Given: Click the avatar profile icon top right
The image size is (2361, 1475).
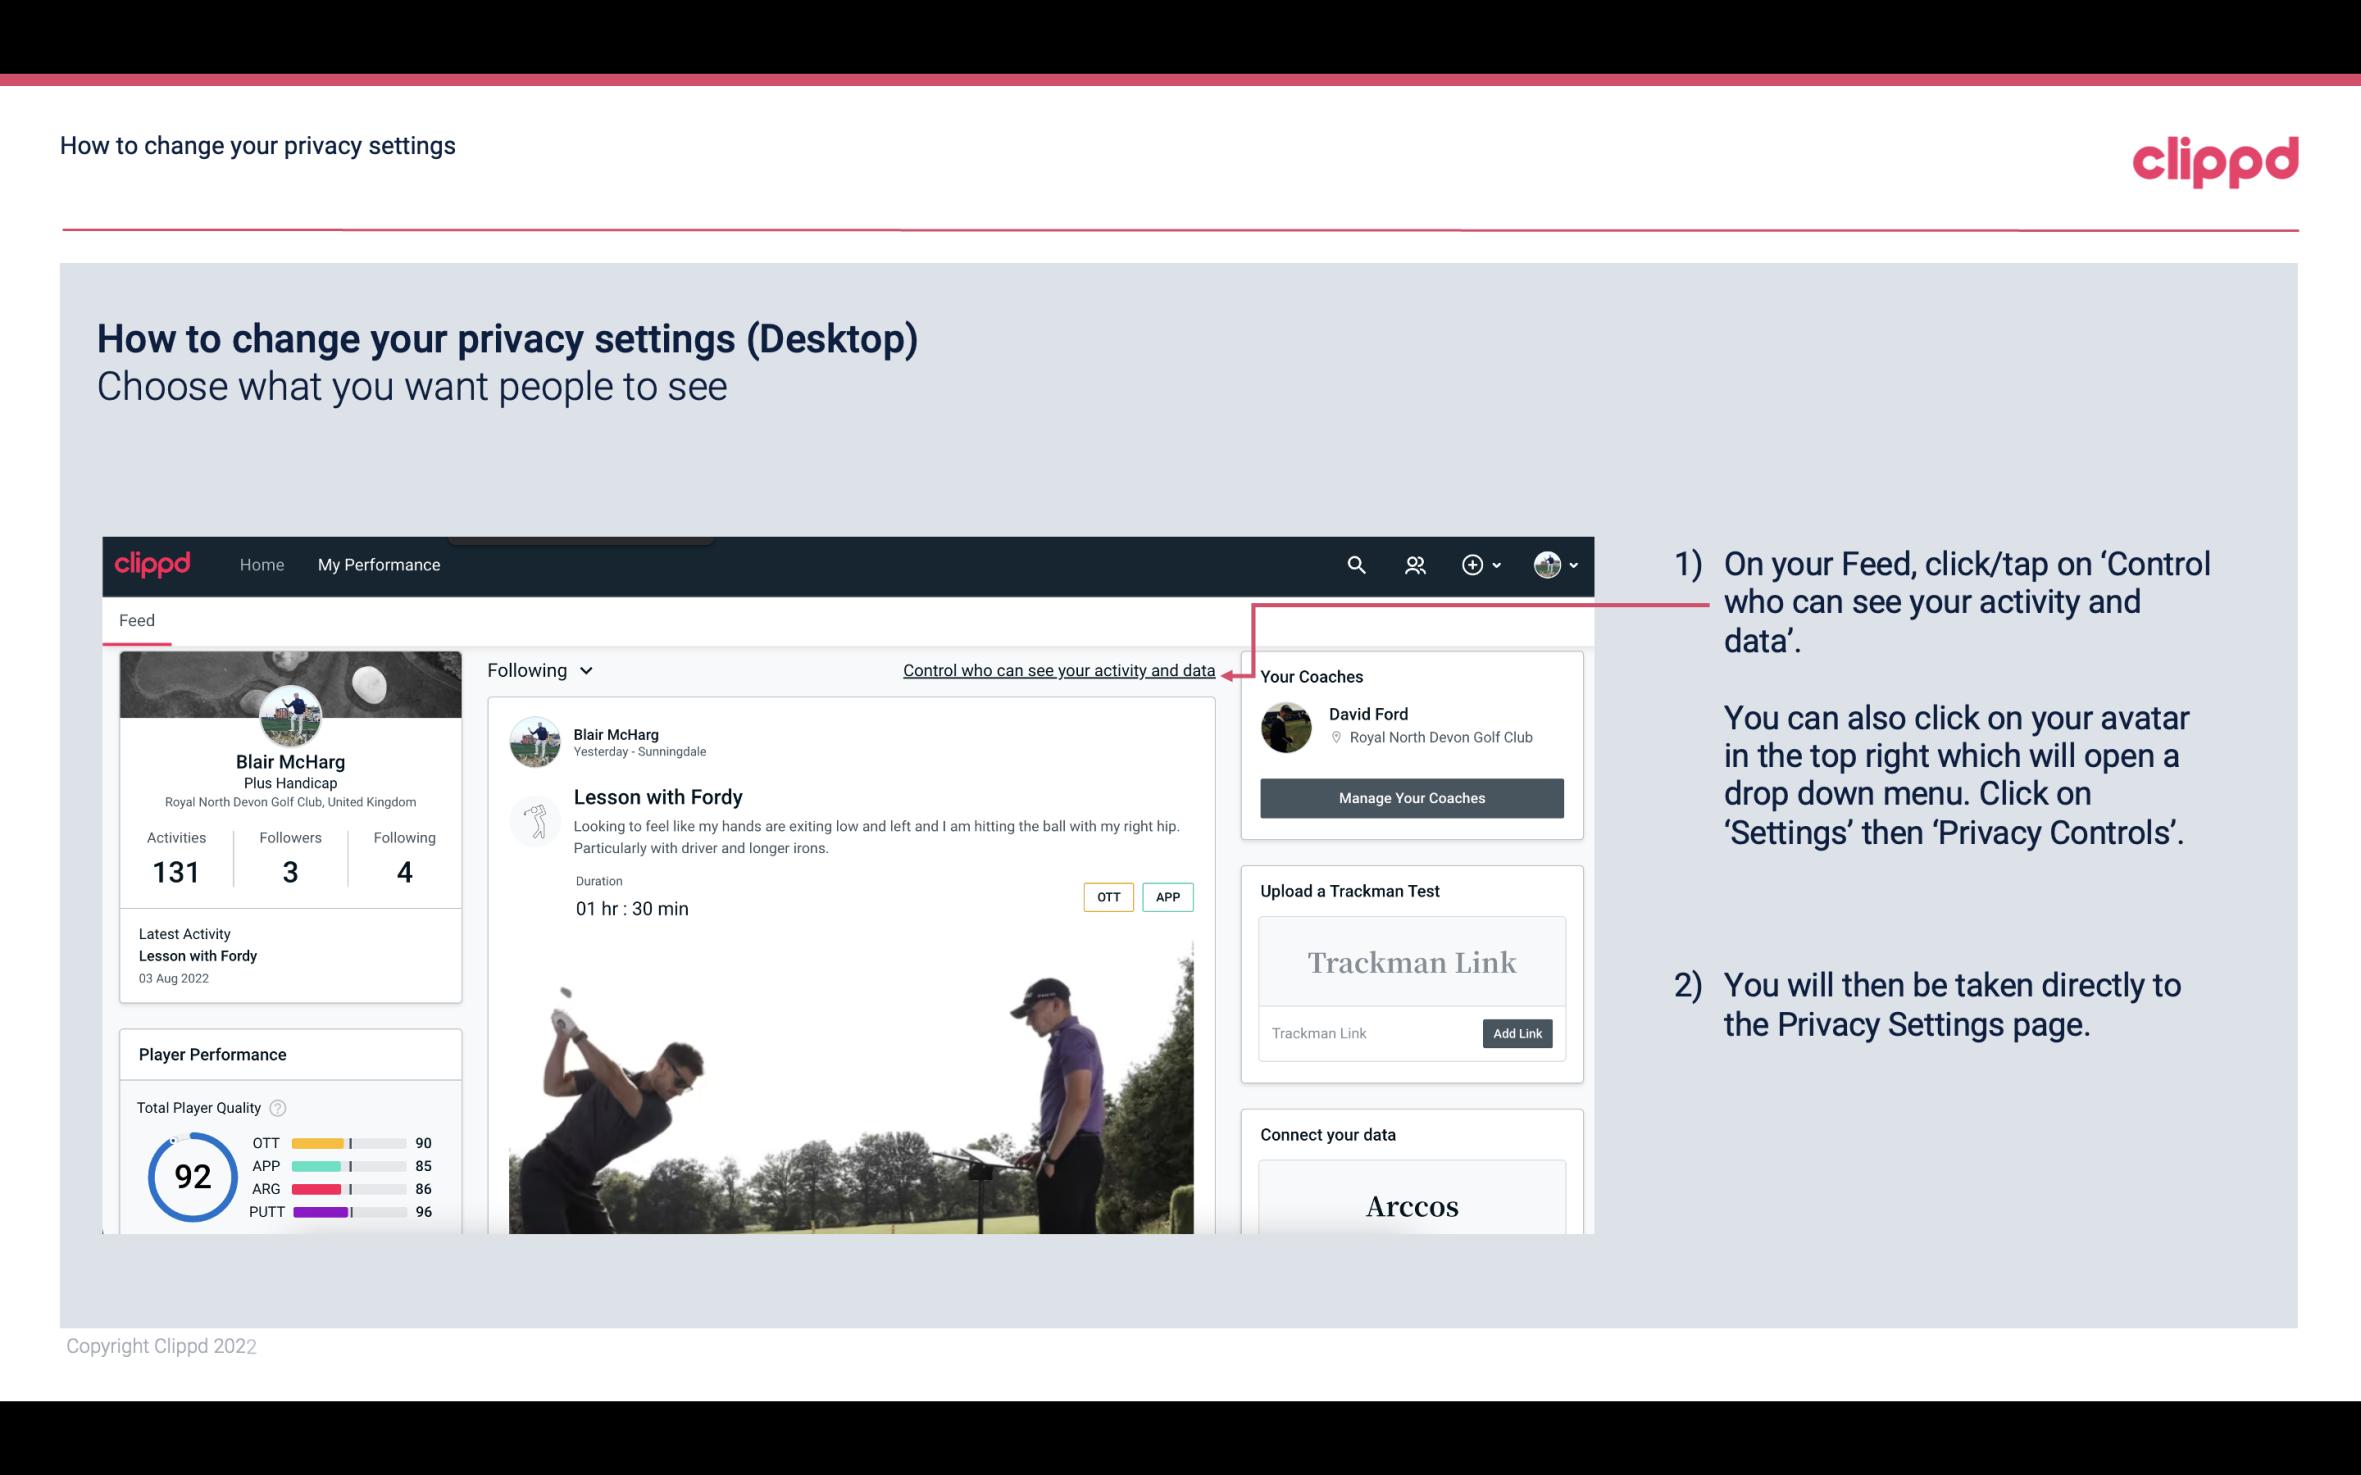Looking at the screenshot, I should click(x=1547, y=564).
